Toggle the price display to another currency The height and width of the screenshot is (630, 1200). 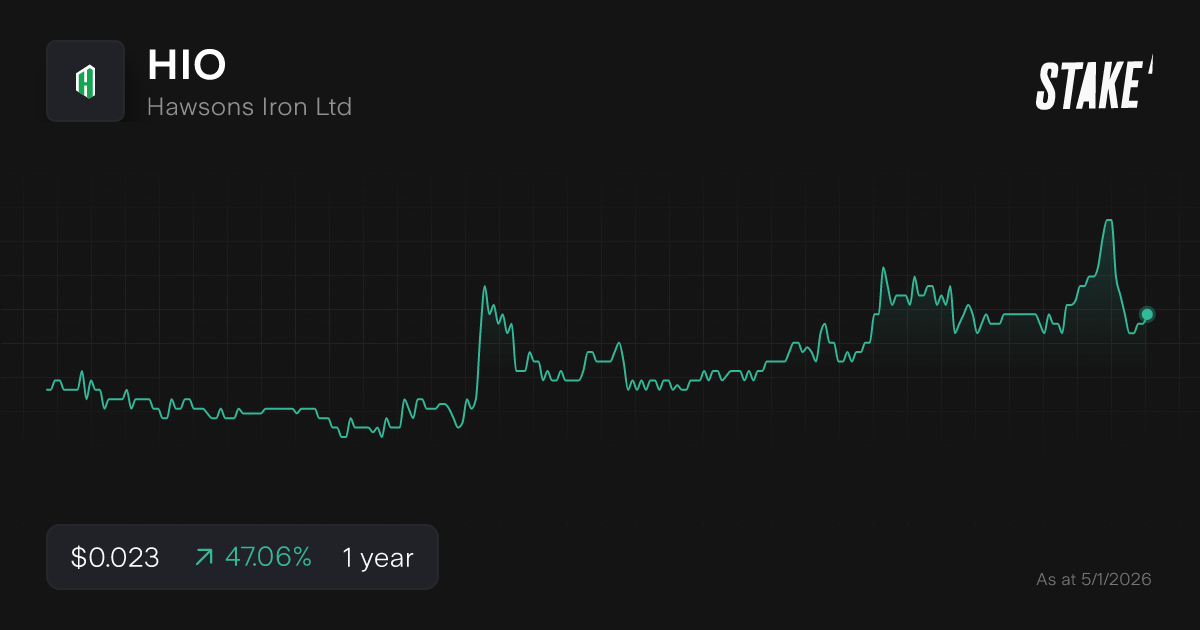113,557
